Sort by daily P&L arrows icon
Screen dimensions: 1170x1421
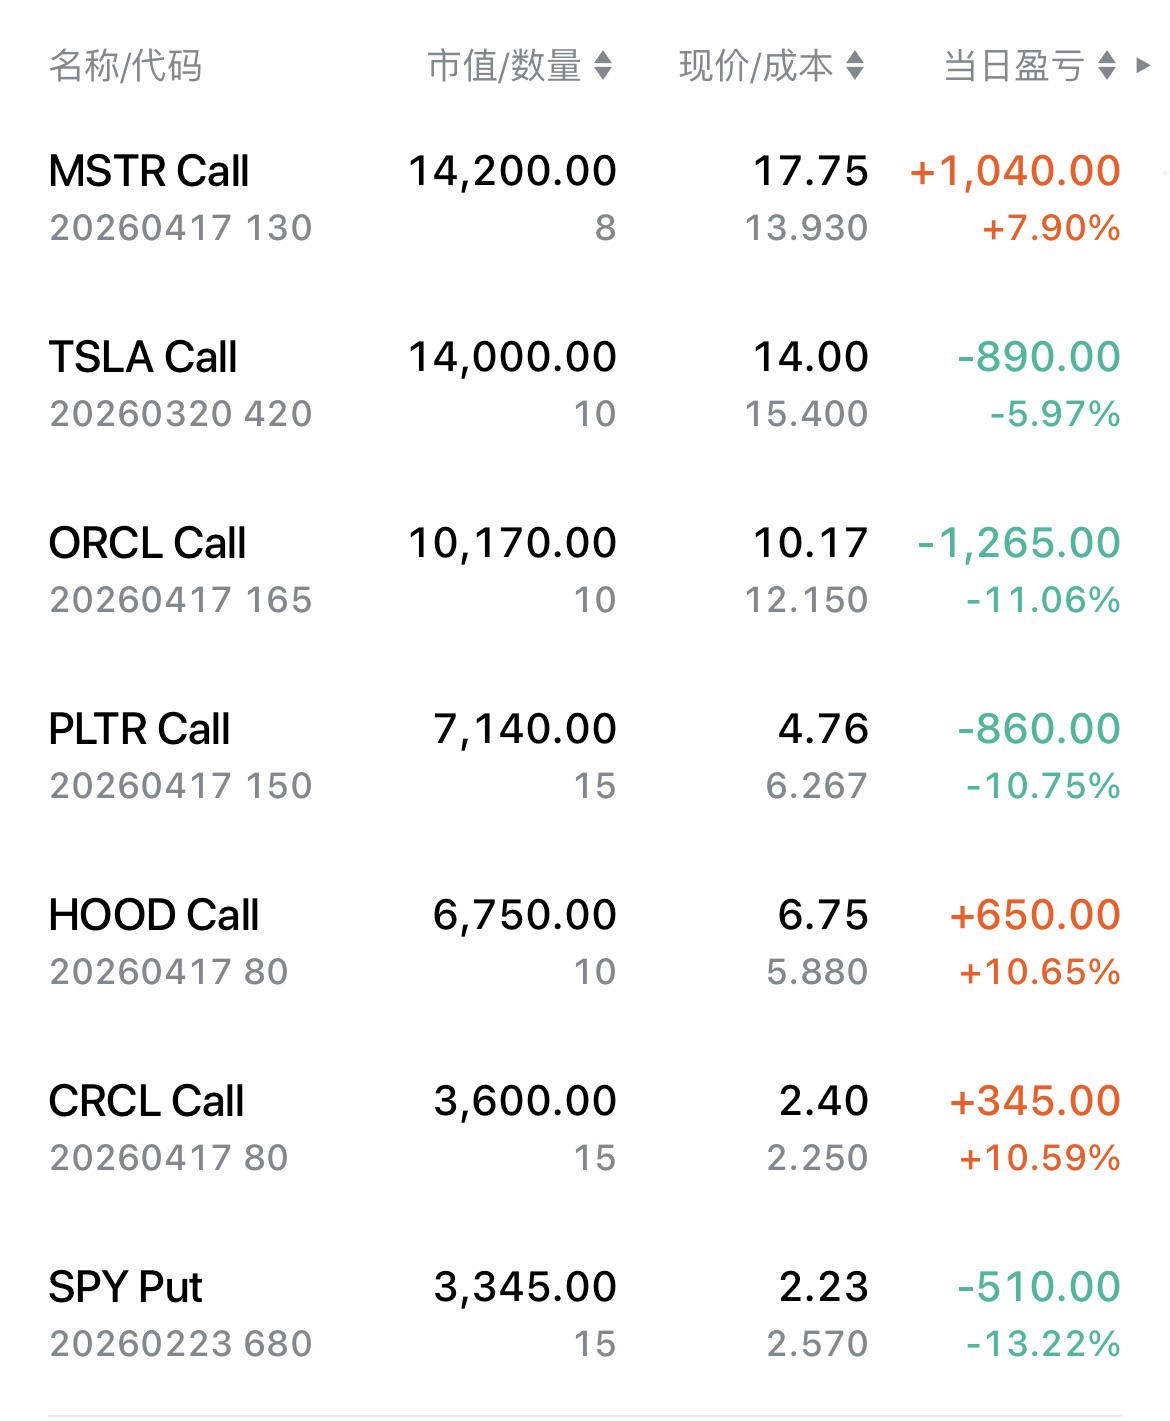coord(1107,66)
